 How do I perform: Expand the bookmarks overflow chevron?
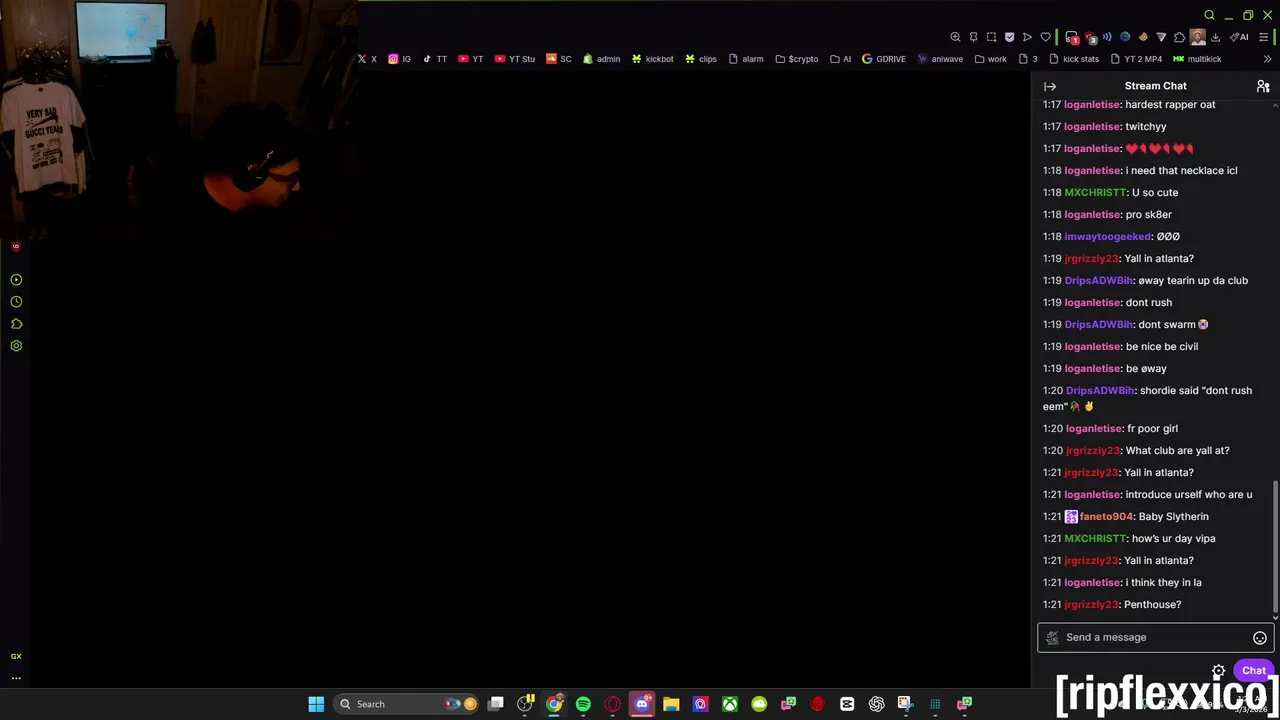coord(1268,59)
